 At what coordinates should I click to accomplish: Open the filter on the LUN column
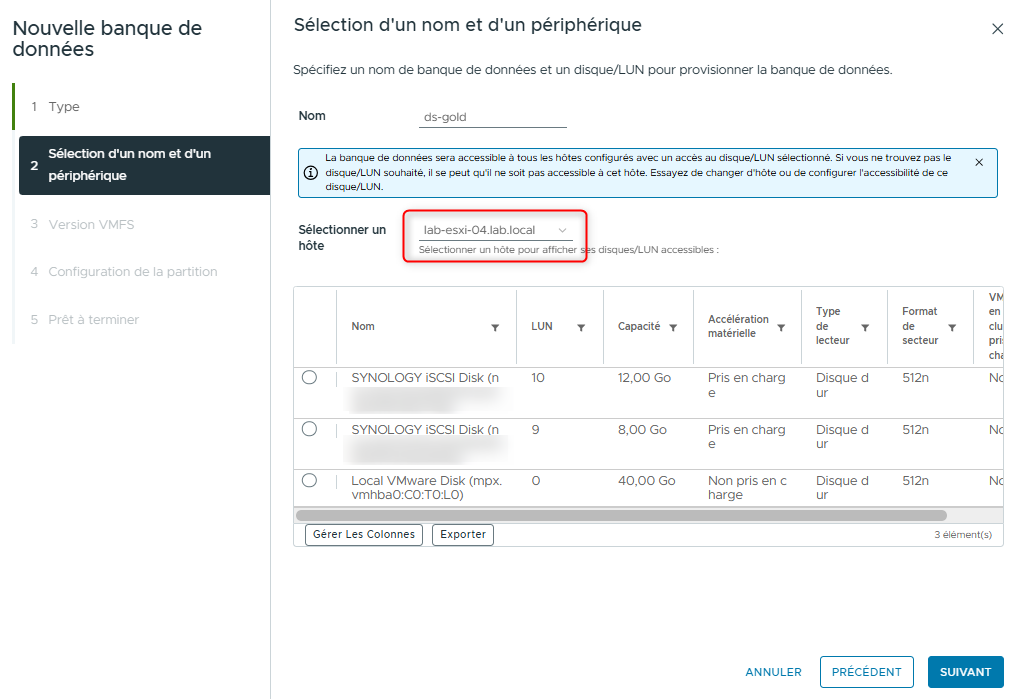pos(581,328)
